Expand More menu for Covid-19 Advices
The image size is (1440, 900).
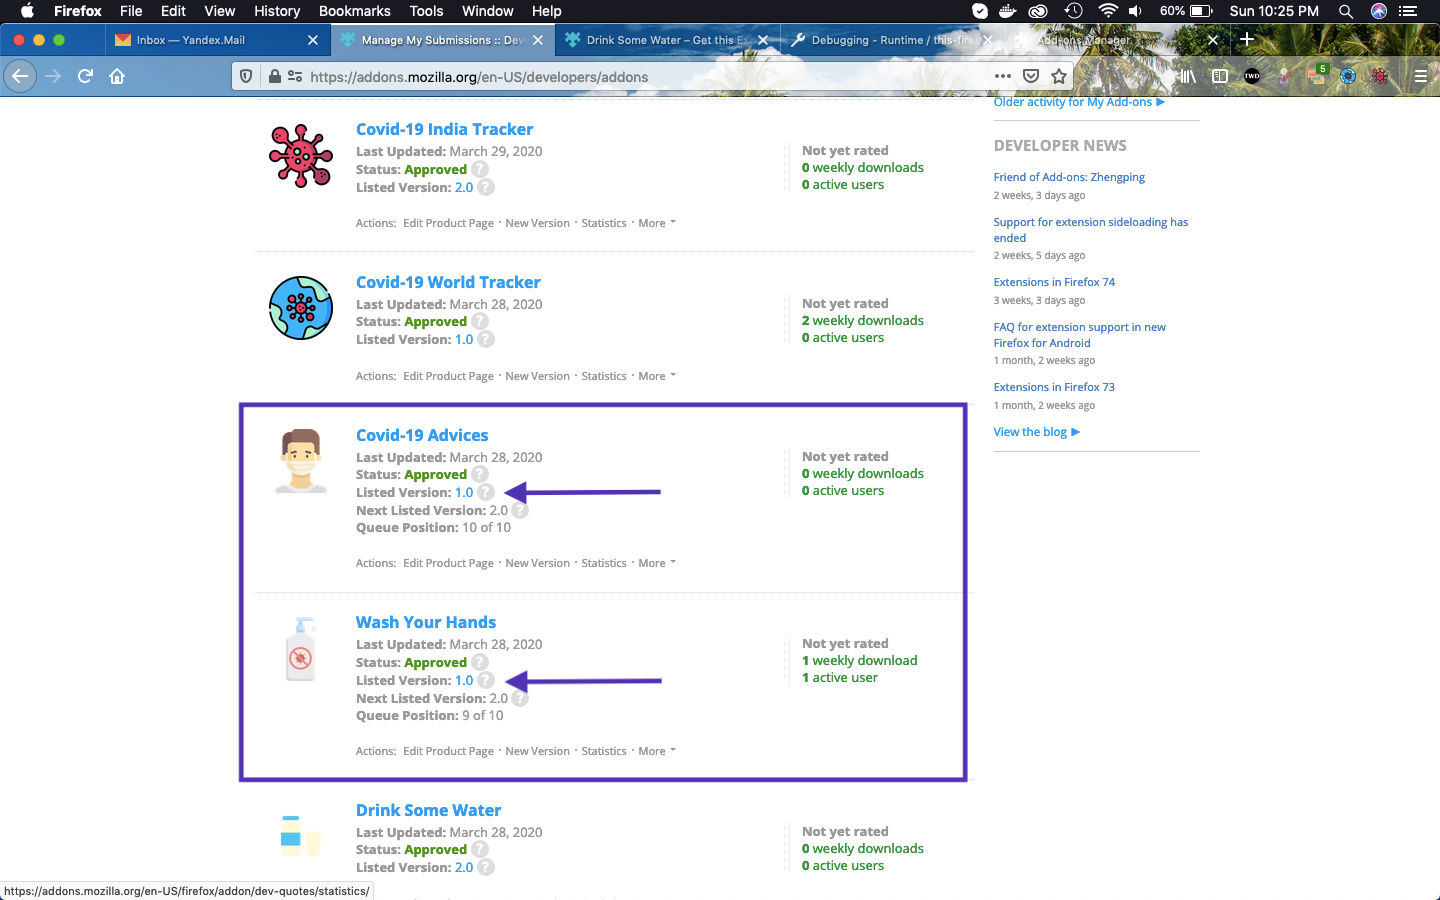[657, 563]
